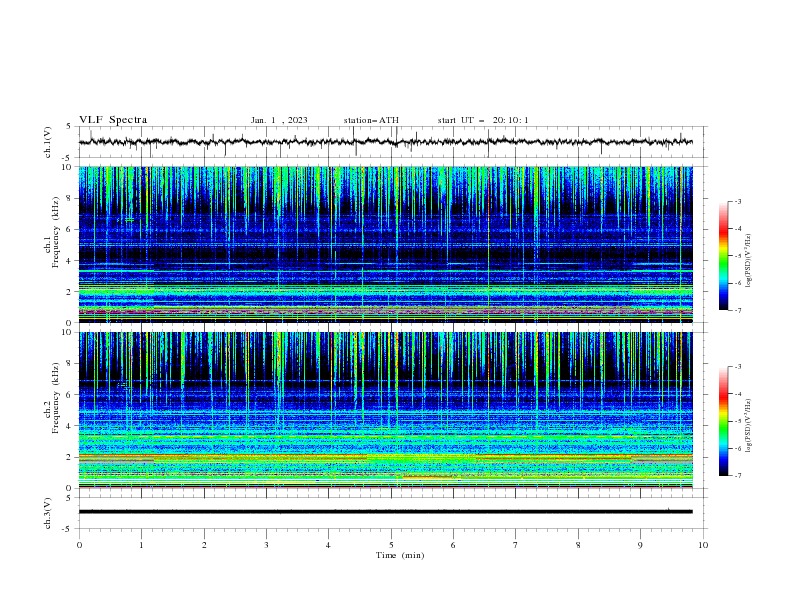Click the "station=ATH" label
Screen dimensions: 792x612
(x=371, y=120)
